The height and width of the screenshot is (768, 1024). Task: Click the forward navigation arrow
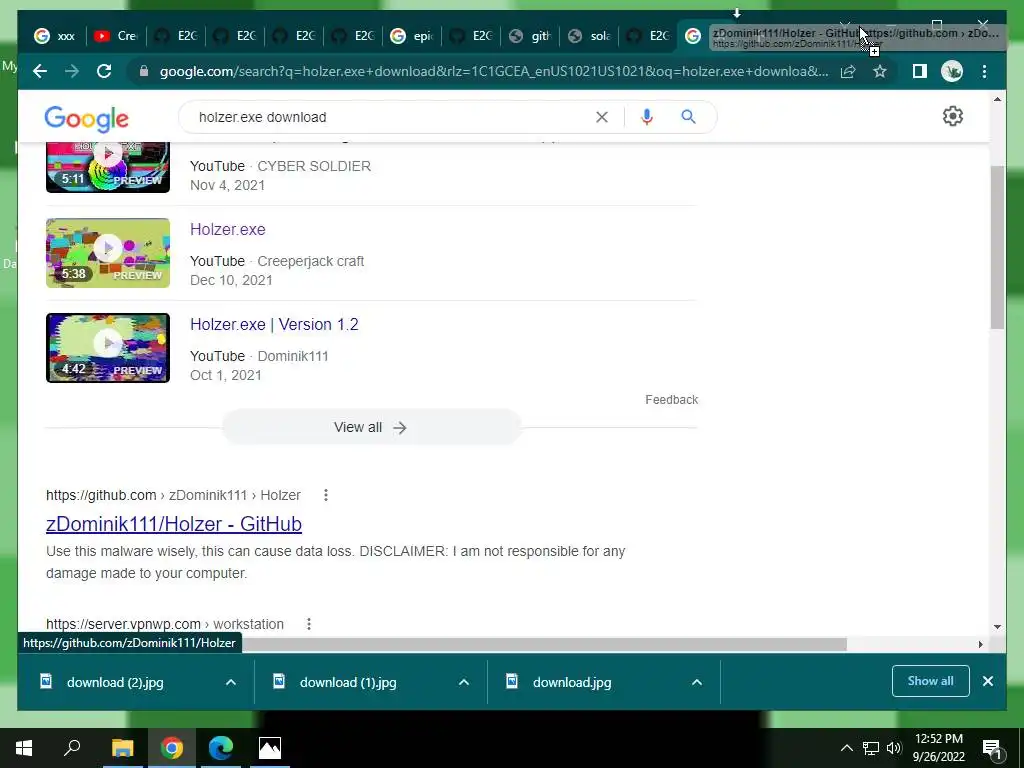72,71
